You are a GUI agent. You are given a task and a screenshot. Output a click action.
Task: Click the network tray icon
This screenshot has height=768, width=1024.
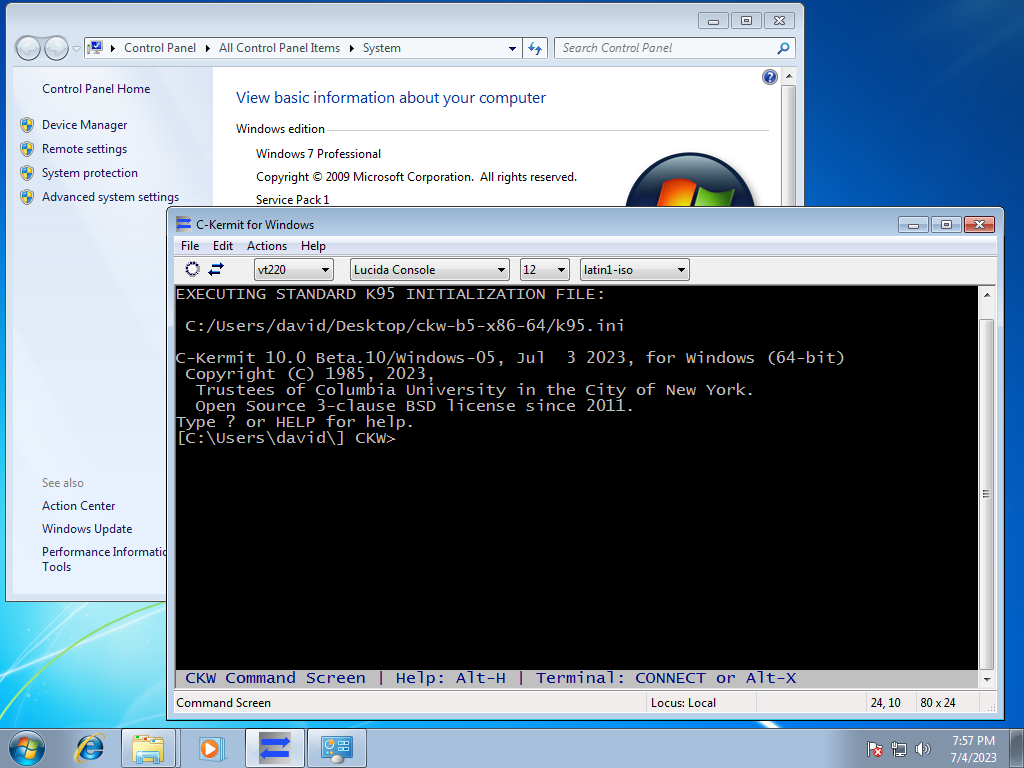pyautogui.click(x=899, y=749)
